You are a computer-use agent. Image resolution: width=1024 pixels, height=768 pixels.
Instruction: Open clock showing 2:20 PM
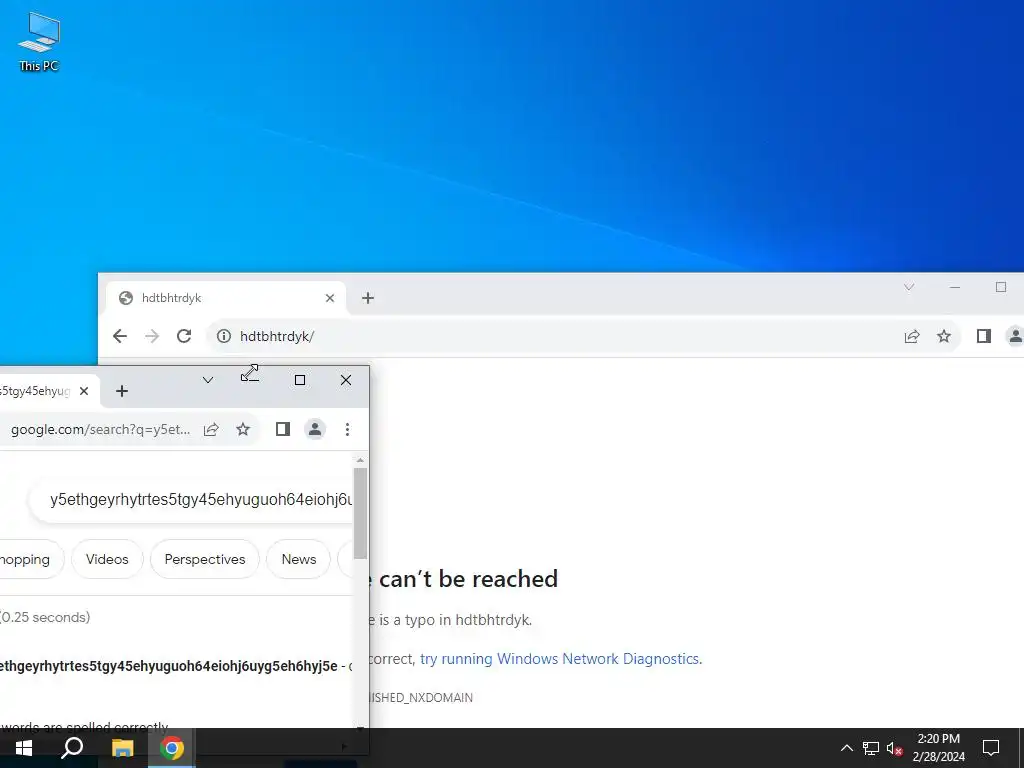(x=938, y=748)
